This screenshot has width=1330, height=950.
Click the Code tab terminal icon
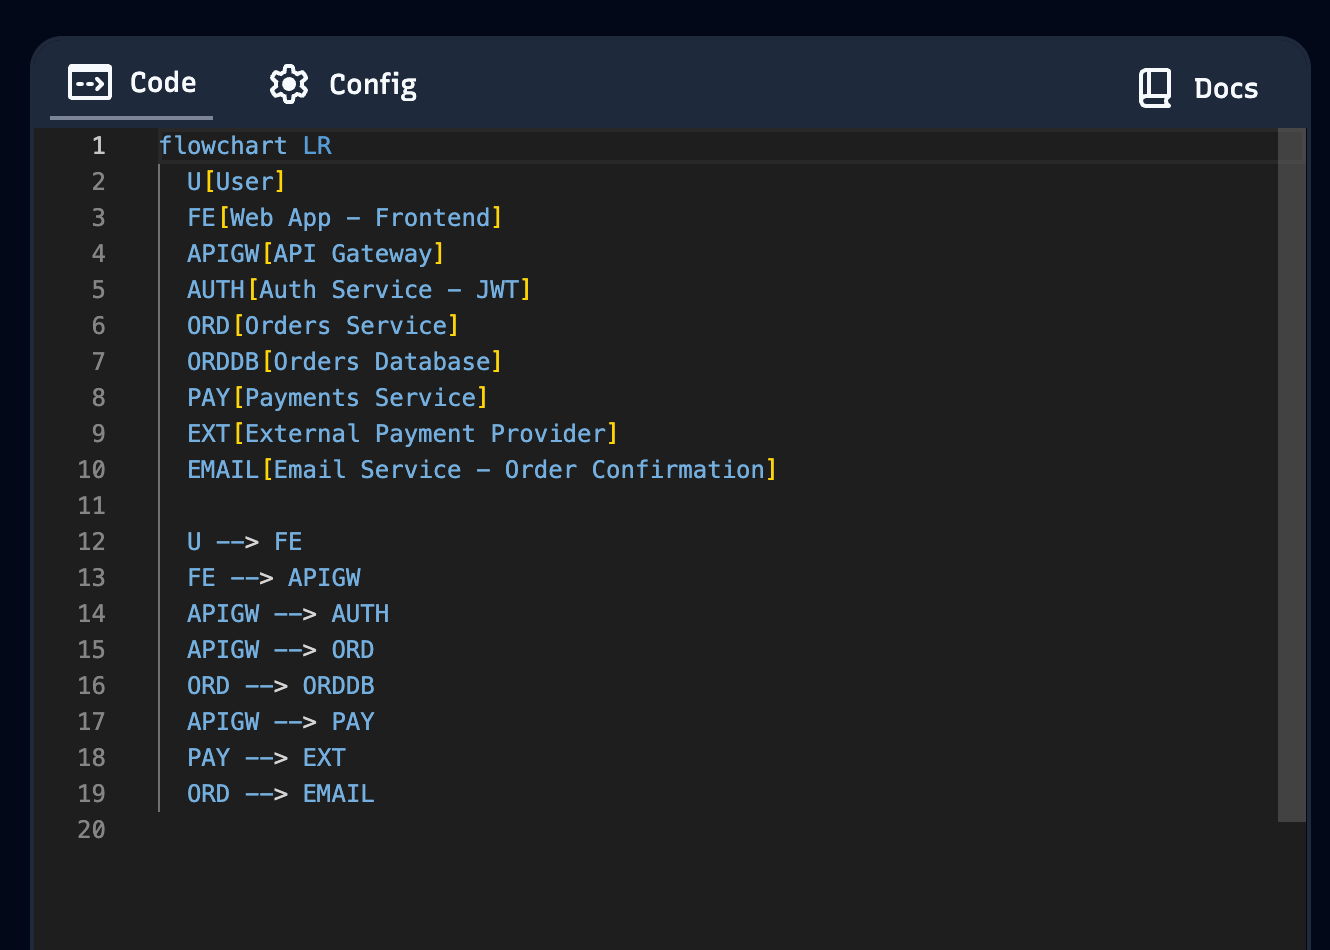pos(89,83)
